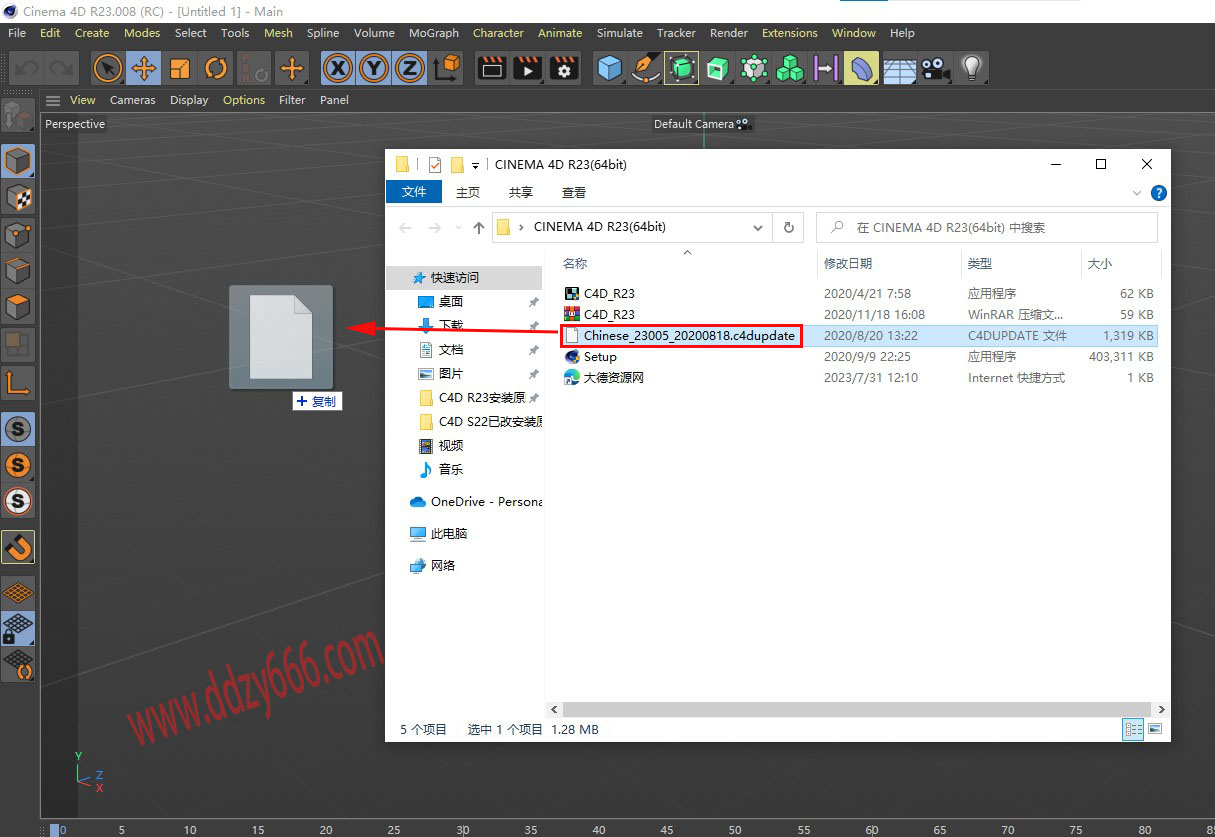Click the green Extrude generator icon

coord(717,68)
